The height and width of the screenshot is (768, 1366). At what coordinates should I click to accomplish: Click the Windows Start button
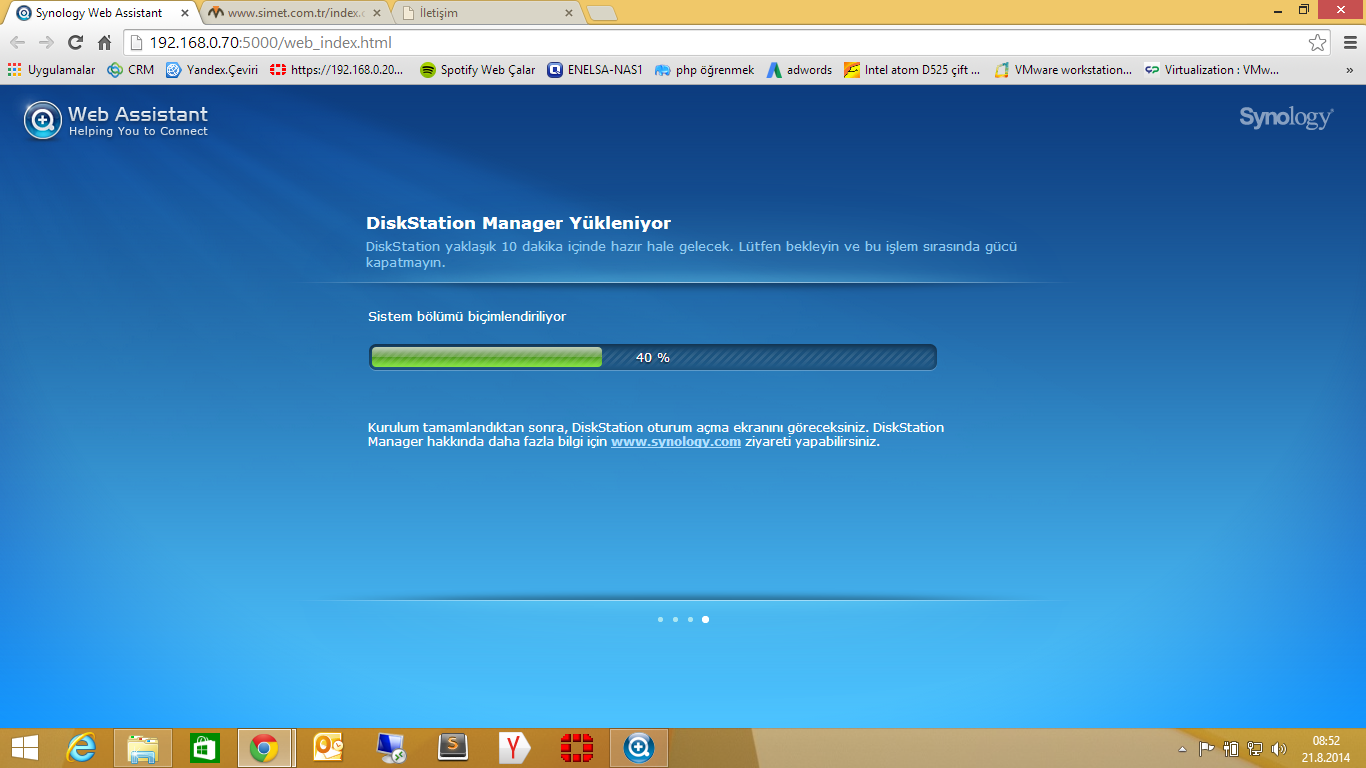coord(24,748)
